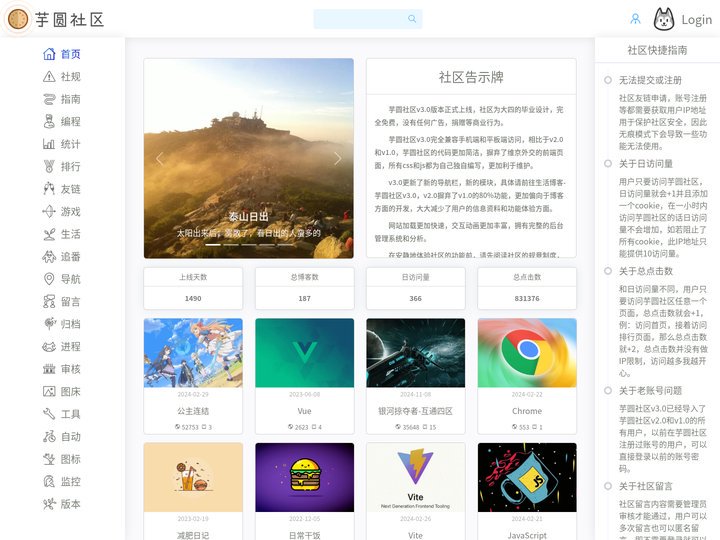
Task: Open the 减肥日记 drink illustration thumbnail
Action: point(193,477)
